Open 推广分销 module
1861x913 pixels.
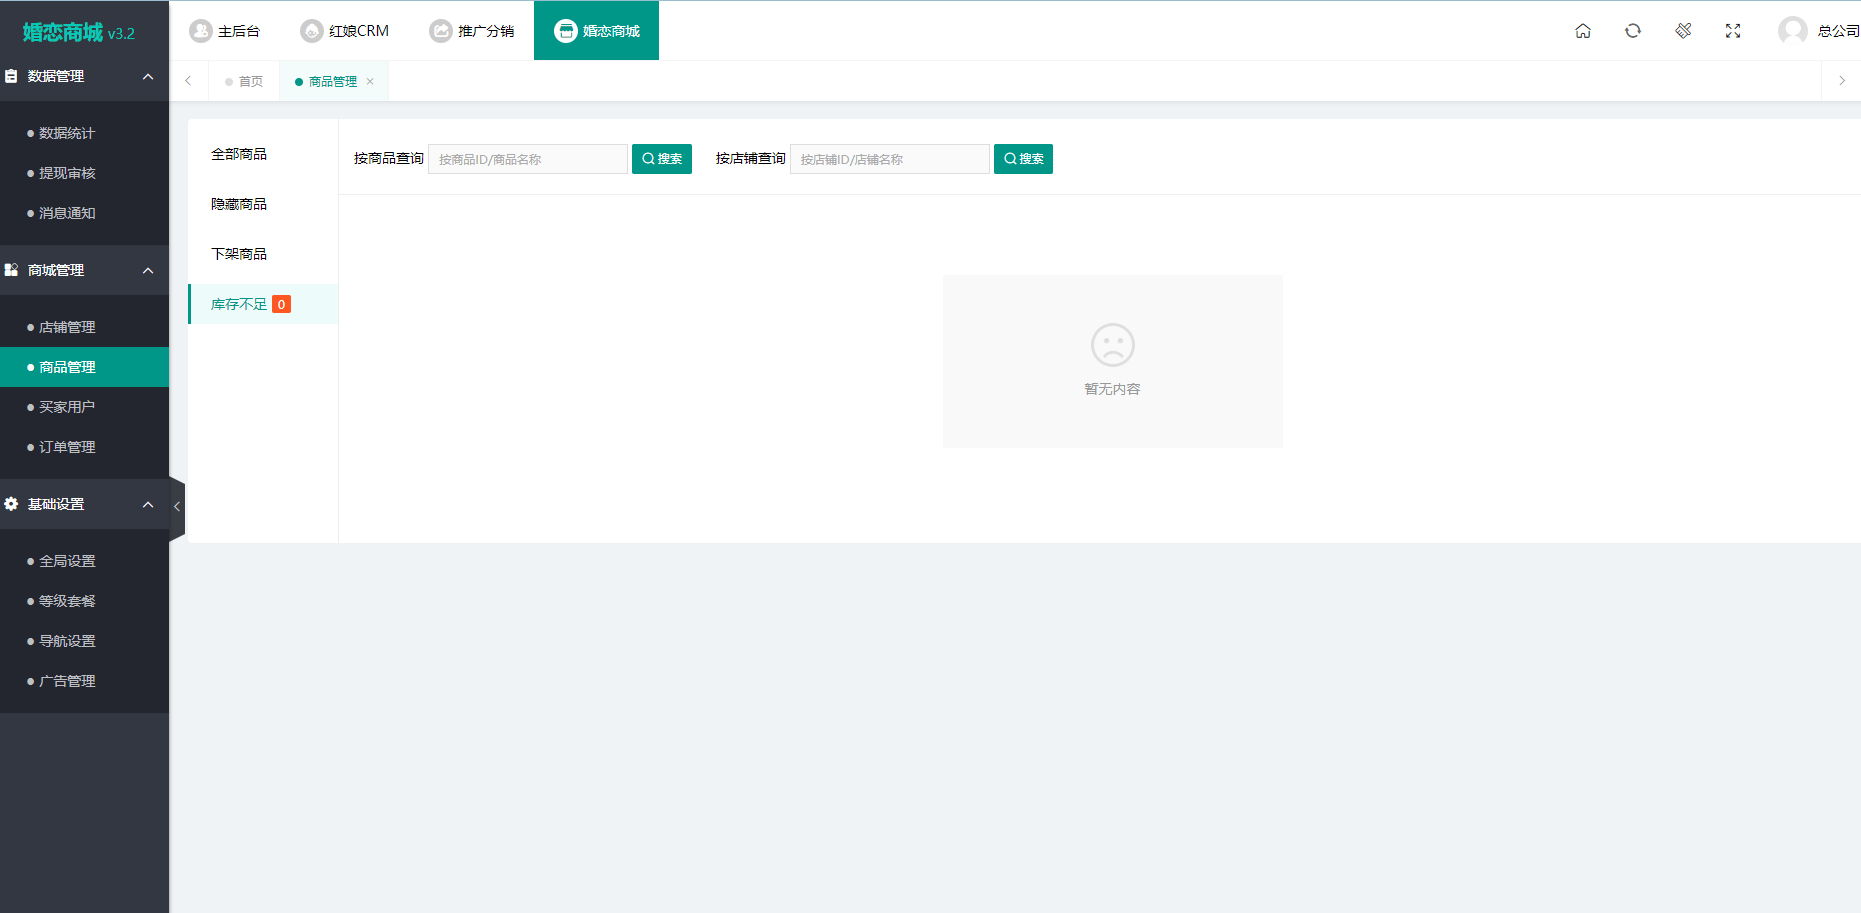pos(471,31)
